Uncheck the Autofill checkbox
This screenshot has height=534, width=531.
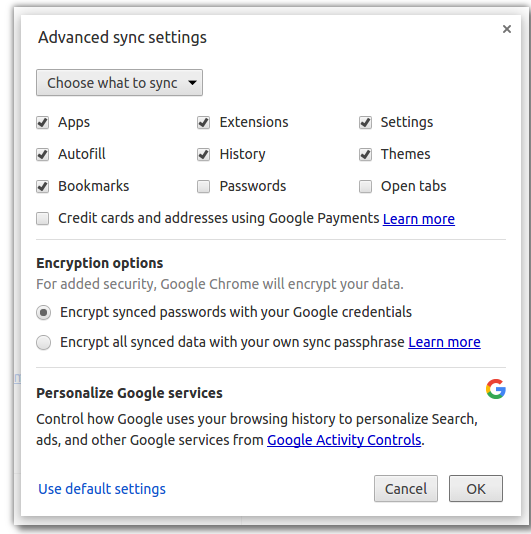(43, 154)
